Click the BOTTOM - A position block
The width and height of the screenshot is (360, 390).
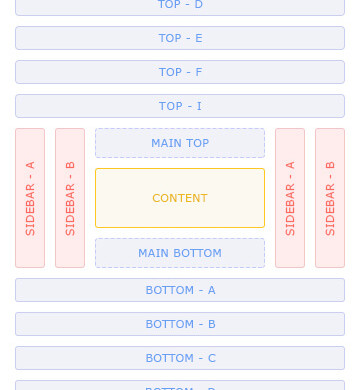pyautogui.click(x=180, y=290)
